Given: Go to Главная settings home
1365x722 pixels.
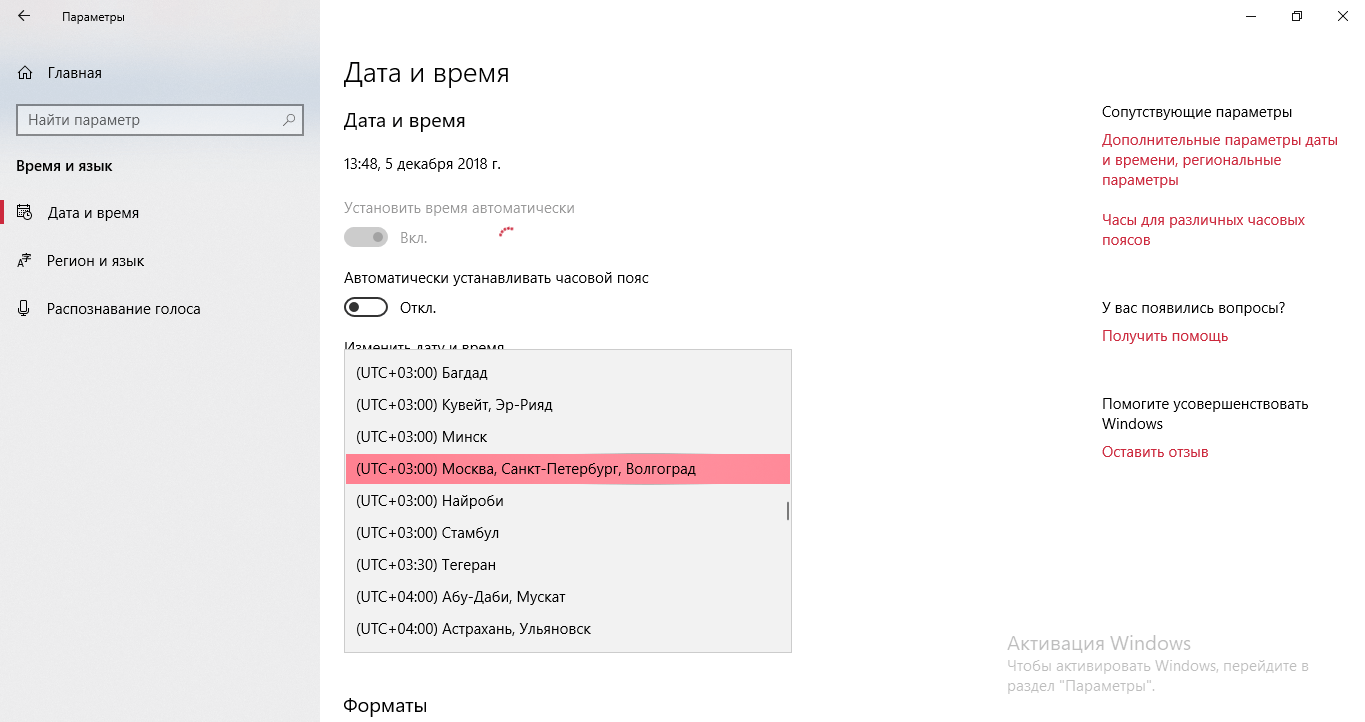Looking at the screenshot, I should (x=160, y=73).
